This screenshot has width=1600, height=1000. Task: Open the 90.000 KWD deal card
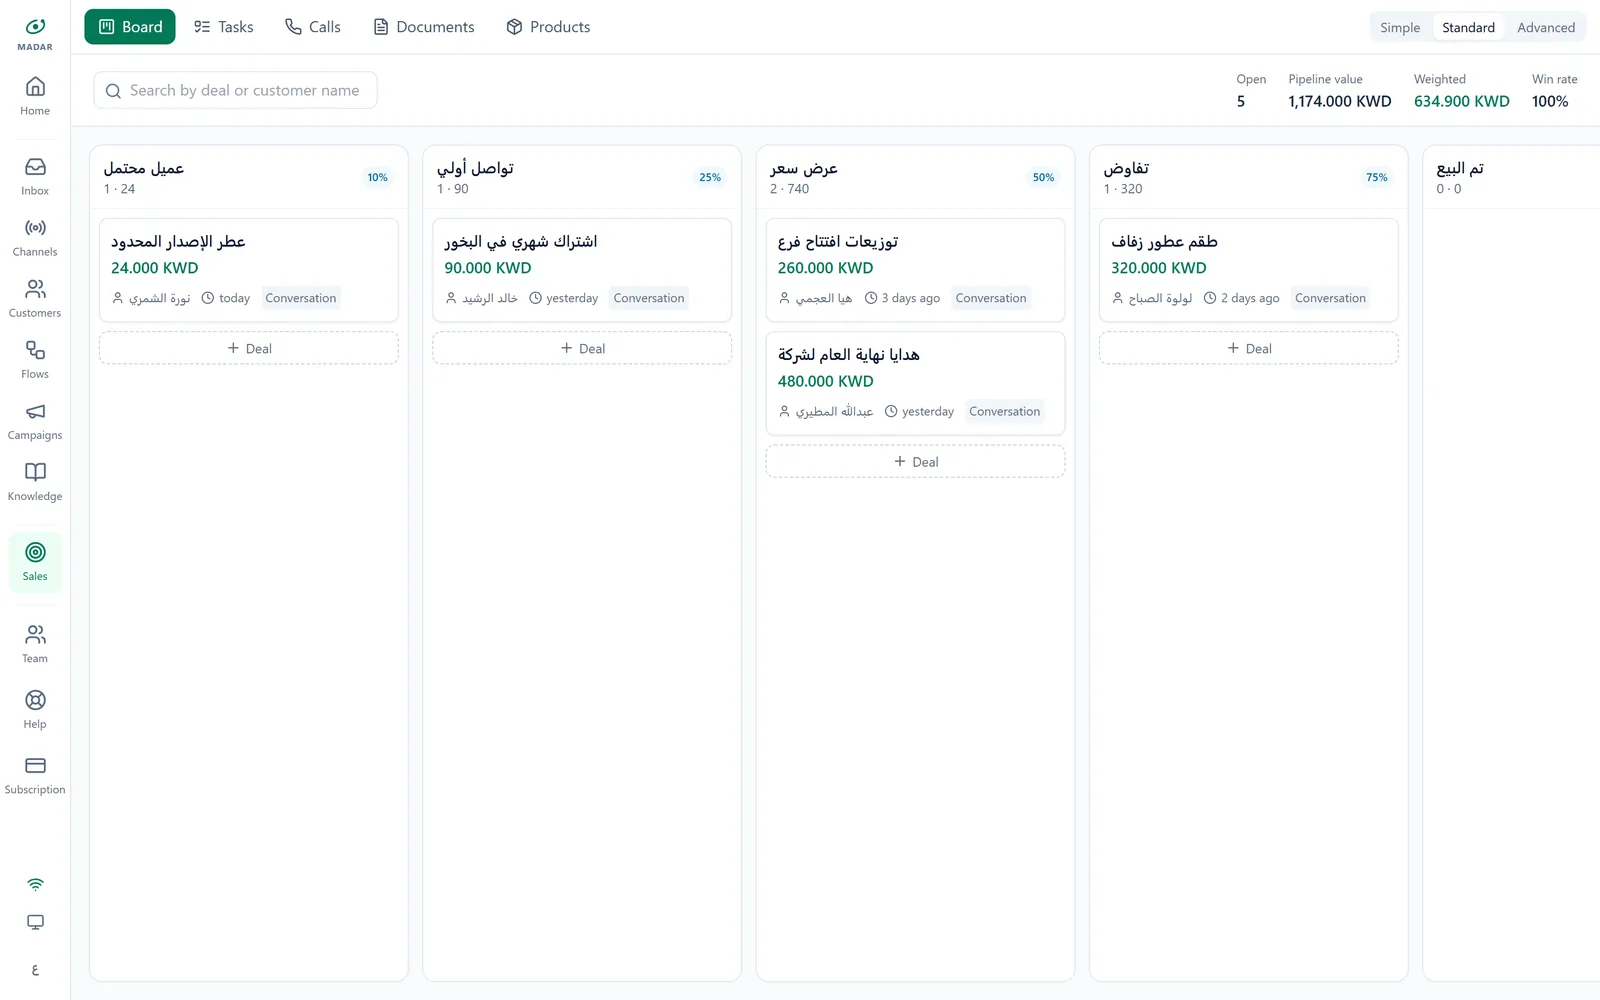pyautogui.click(x=582, y=270)
